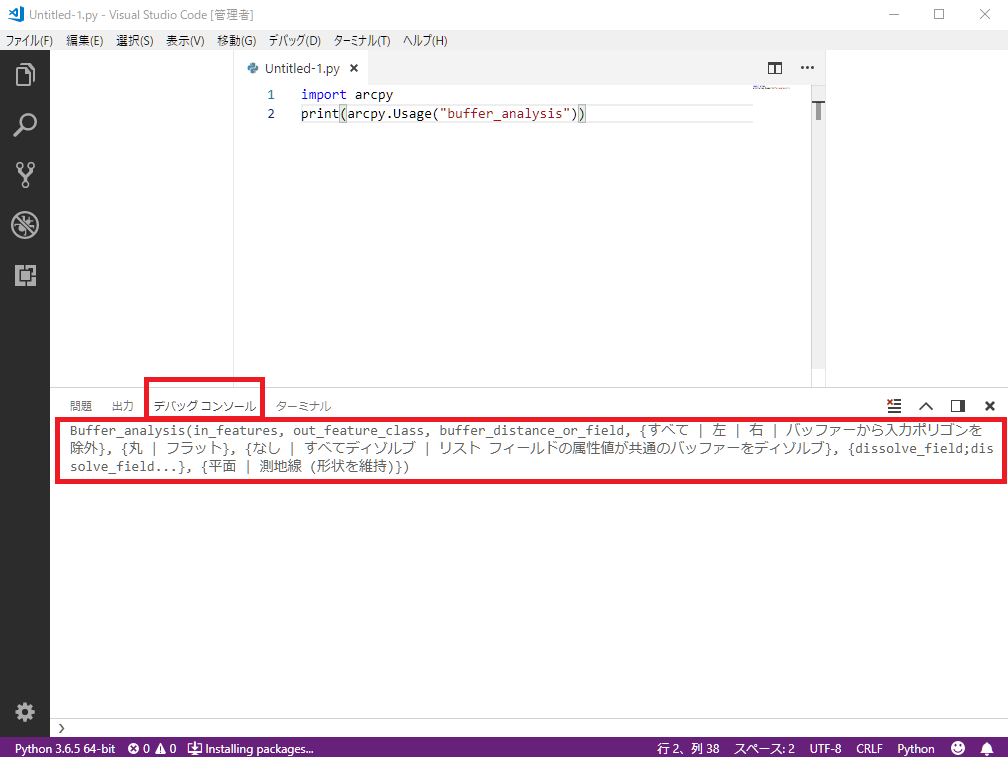Viewport: 1008px width, 757px height.
Task: Open the ターミナル(T) menu
Action: point(362,40)
